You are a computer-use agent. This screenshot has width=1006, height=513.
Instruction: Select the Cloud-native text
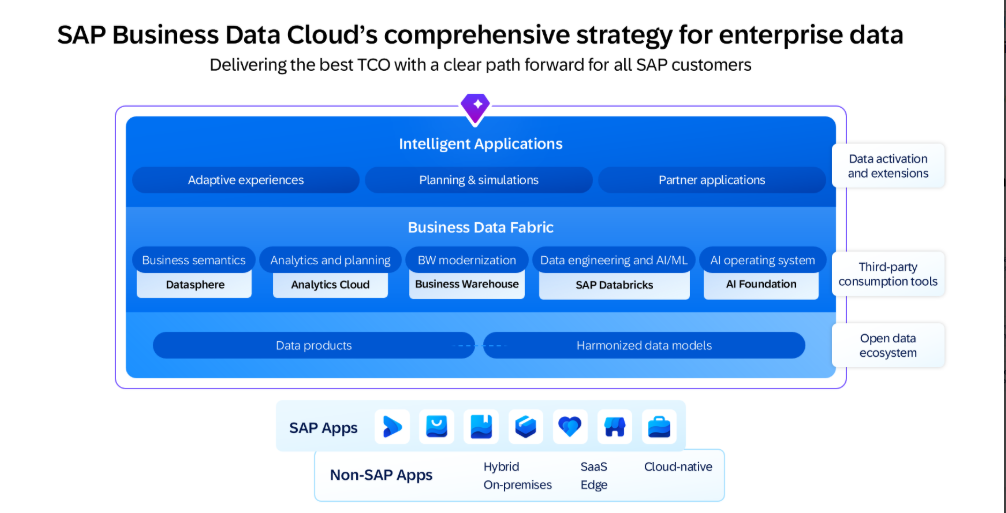pyautogui.click(x=678, y=467)
